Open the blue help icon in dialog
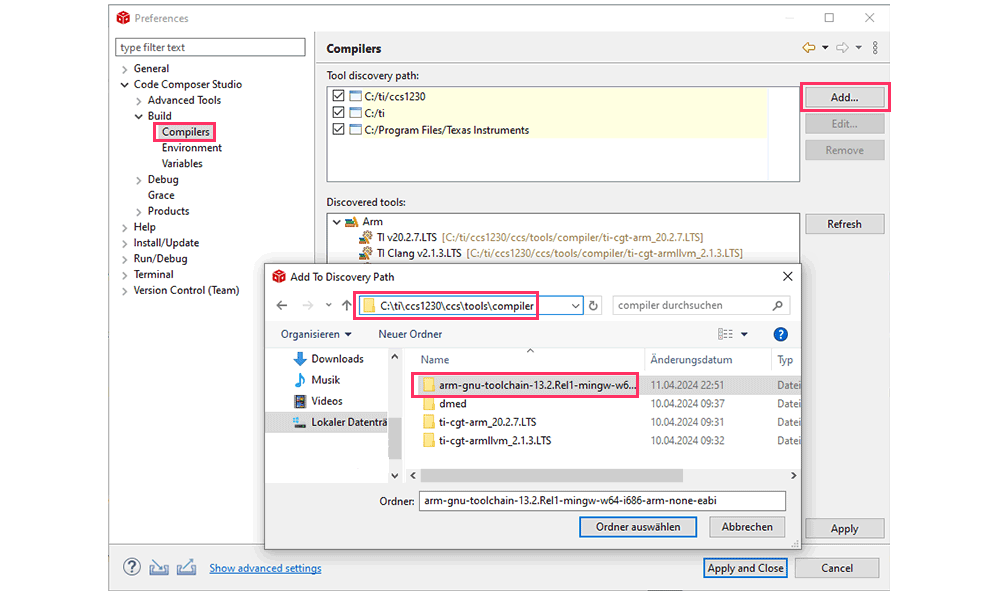The height and width of the screenshot is (600, 1000). click(x=780, y=334)
